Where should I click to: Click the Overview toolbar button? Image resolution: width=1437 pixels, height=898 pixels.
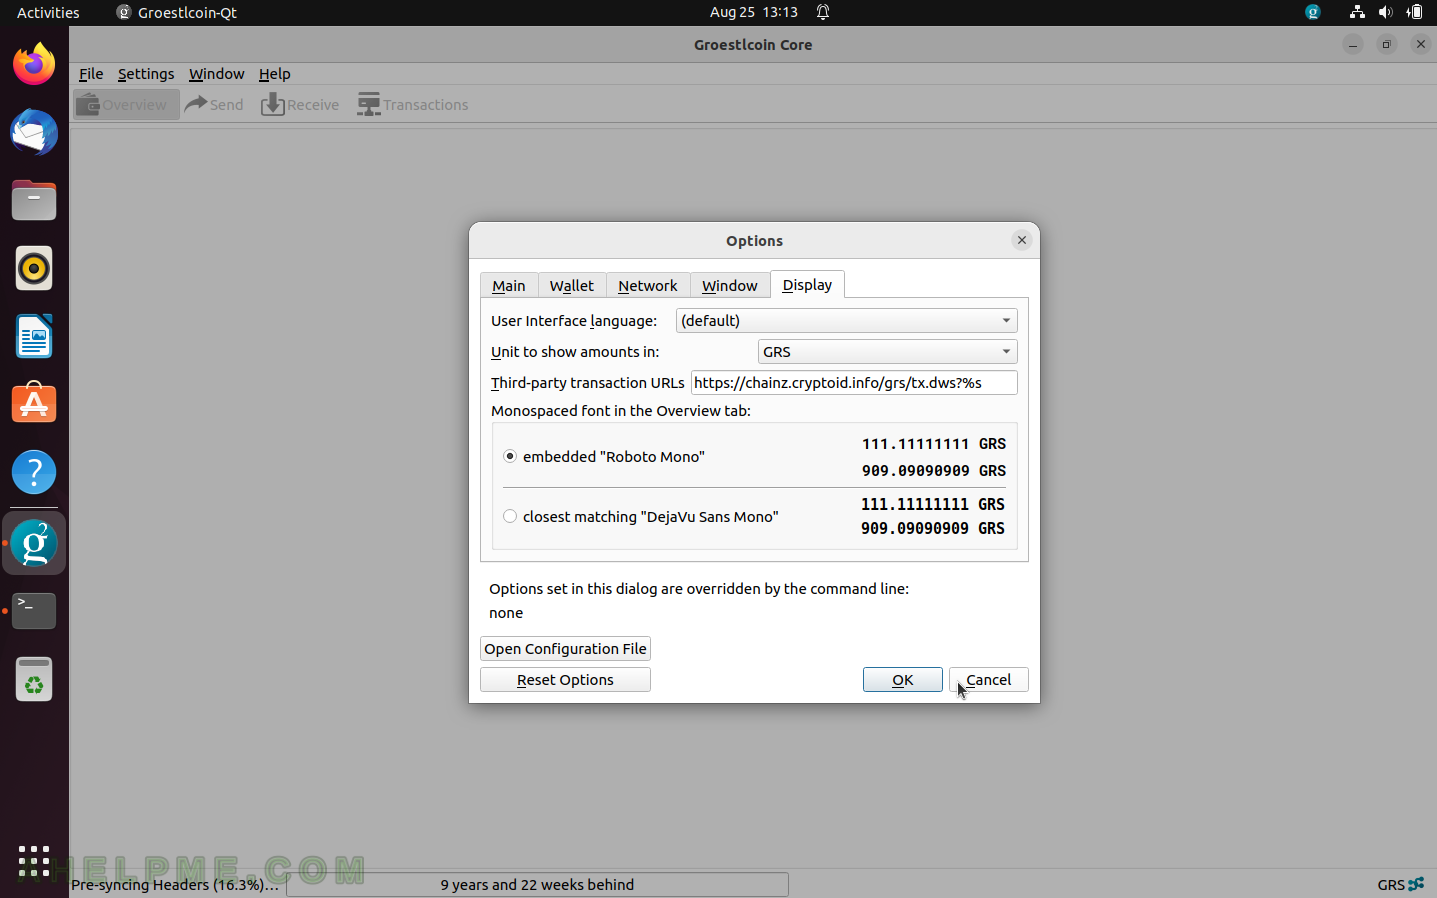(126, 104)
